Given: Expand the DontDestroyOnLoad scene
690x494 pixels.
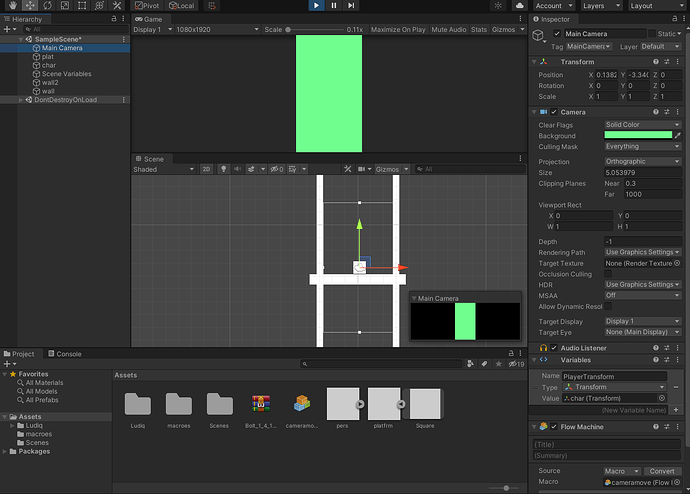Looking at the screenshot, I should pyautogui.click(x=22, y=100).
